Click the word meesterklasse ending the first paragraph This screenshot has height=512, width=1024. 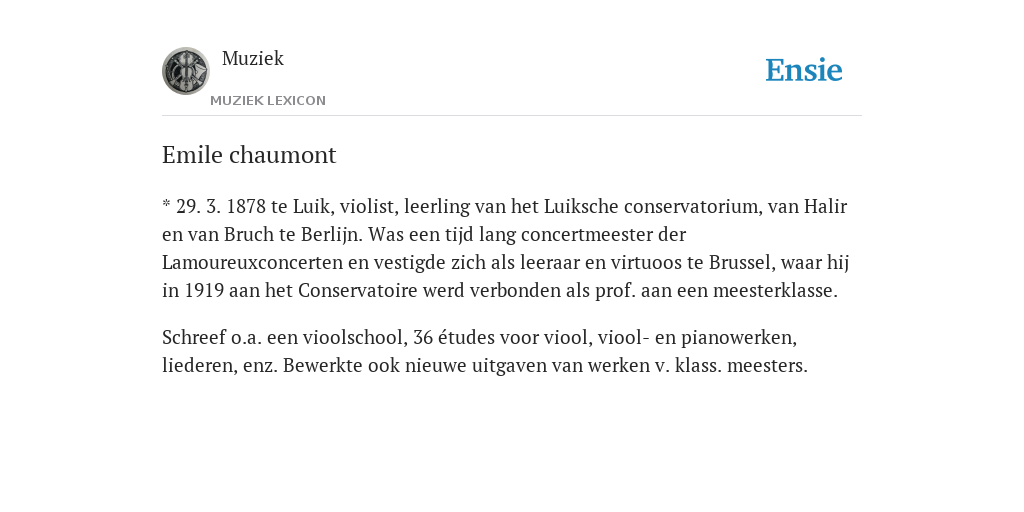(775, 291)
